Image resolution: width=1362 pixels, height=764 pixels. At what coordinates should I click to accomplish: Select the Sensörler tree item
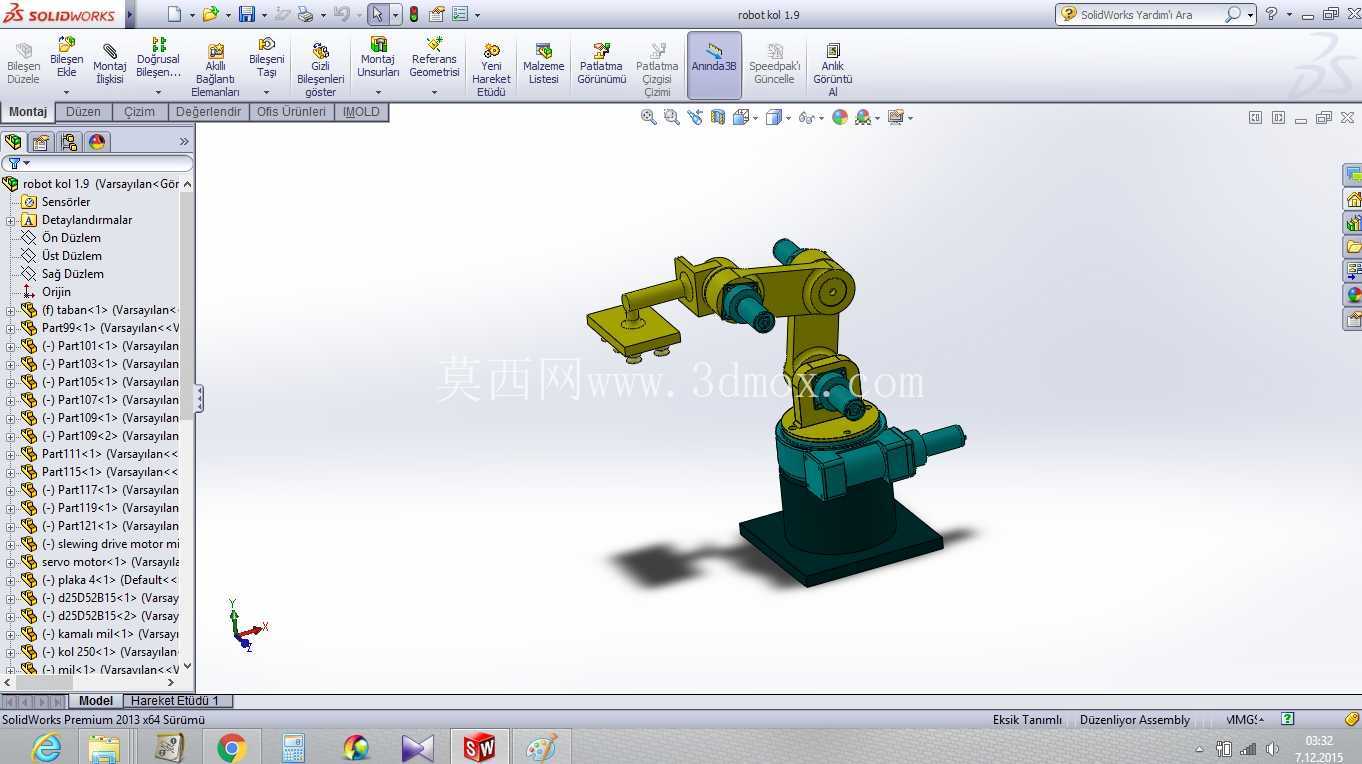pyautogui.click(x=66, y=202)
